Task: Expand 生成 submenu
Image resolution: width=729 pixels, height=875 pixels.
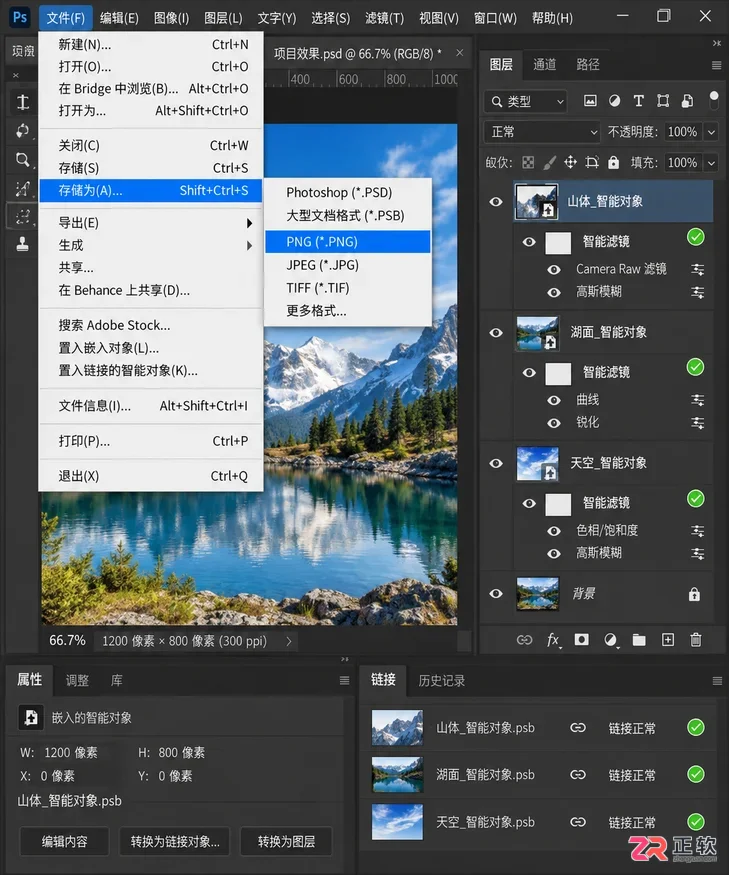Action: pyautogui.click(x=249, y=246)
